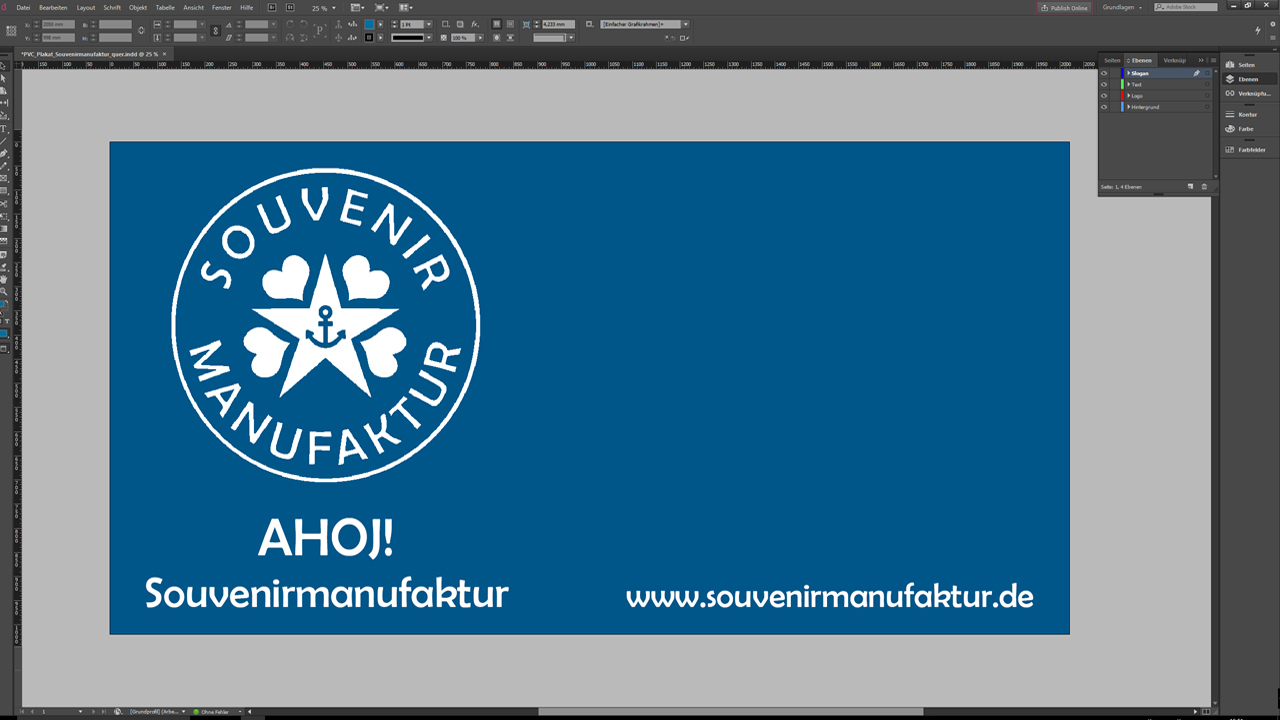
Task: Click the effects fx icon
Action: coord(474,24)
